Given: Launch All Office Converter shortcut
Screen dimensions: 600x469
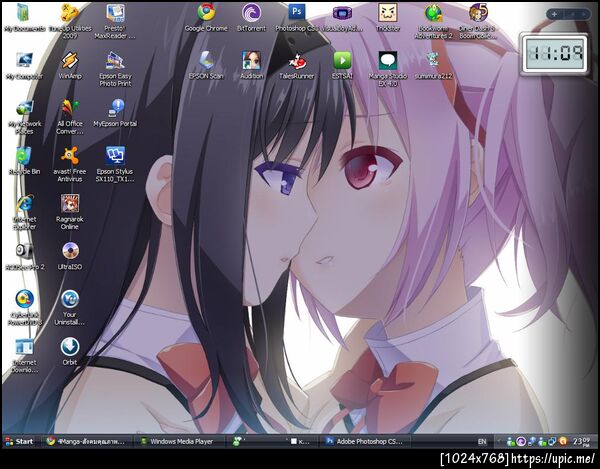Looking at the screenshot, I should (x=70, y=117).
